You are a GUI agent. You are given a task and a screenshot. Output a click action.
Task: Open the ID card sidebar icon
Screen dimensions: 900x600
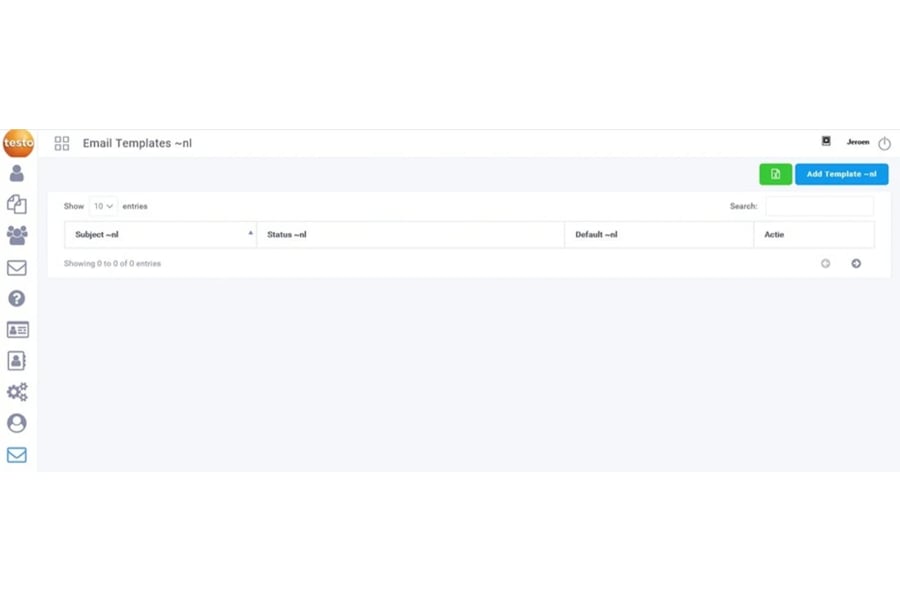(x=17, y=330)
